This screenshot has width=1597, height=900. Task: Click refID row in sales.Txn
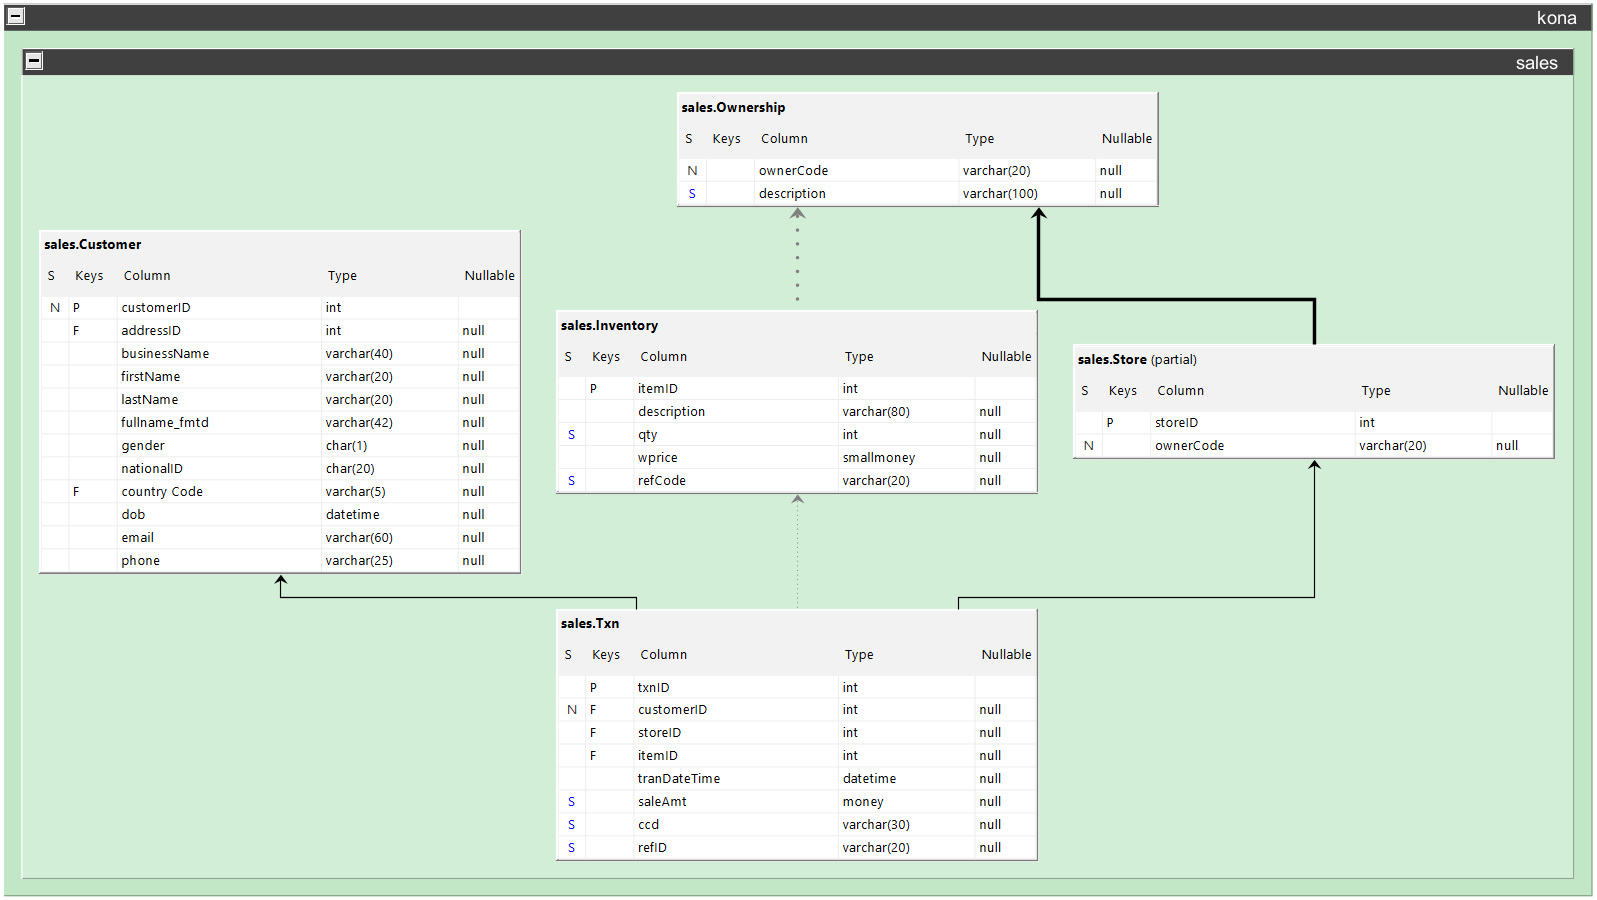(797, 847)
